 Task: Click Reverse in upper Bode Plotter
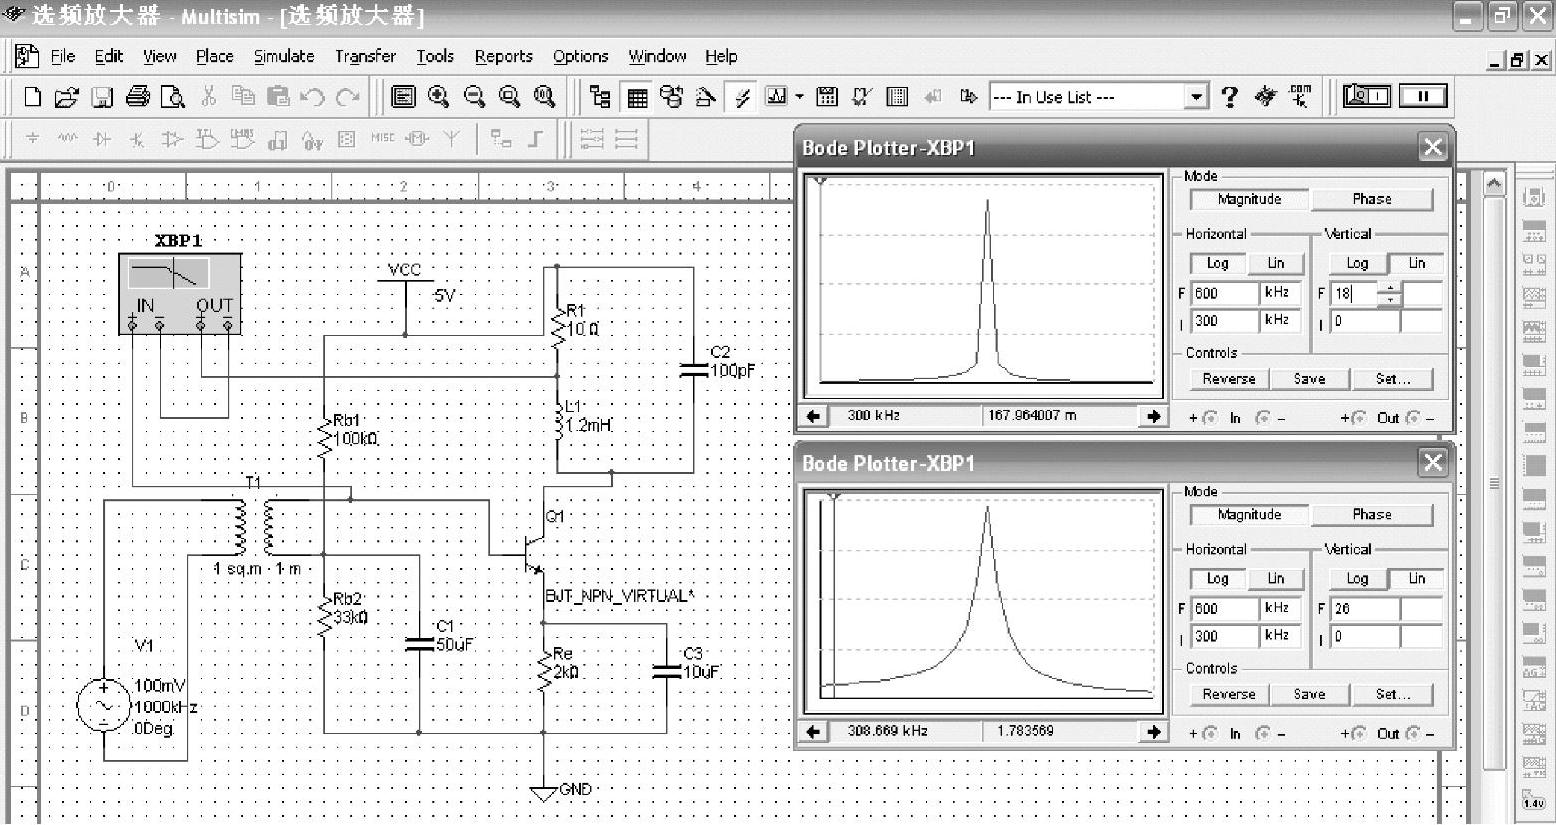(x=1228, y=379)
